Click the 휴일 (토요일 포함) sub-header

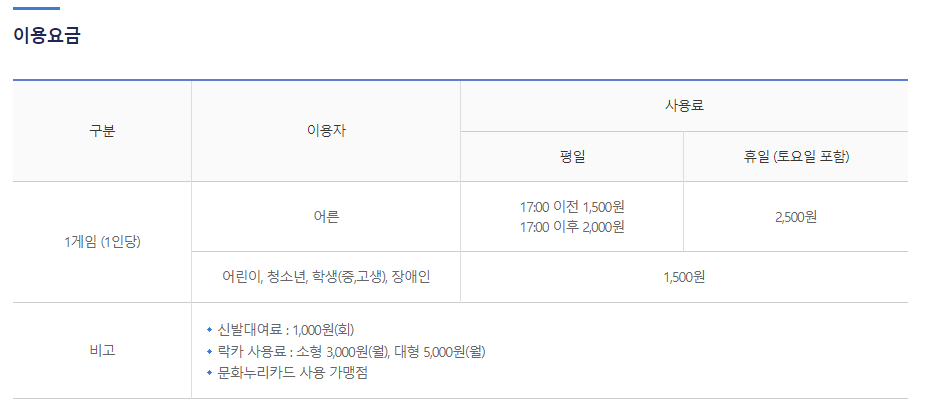(x=796, y=157)
